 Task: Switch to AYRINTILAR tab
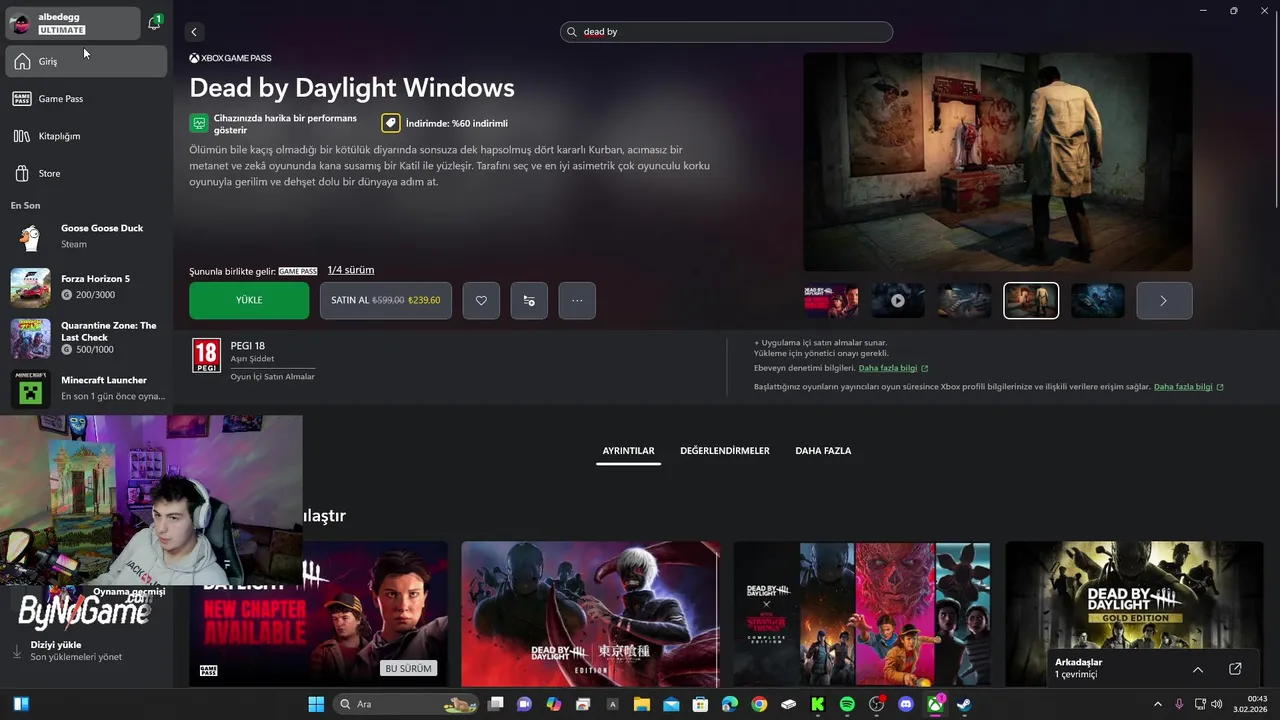[x=628, y=451]
